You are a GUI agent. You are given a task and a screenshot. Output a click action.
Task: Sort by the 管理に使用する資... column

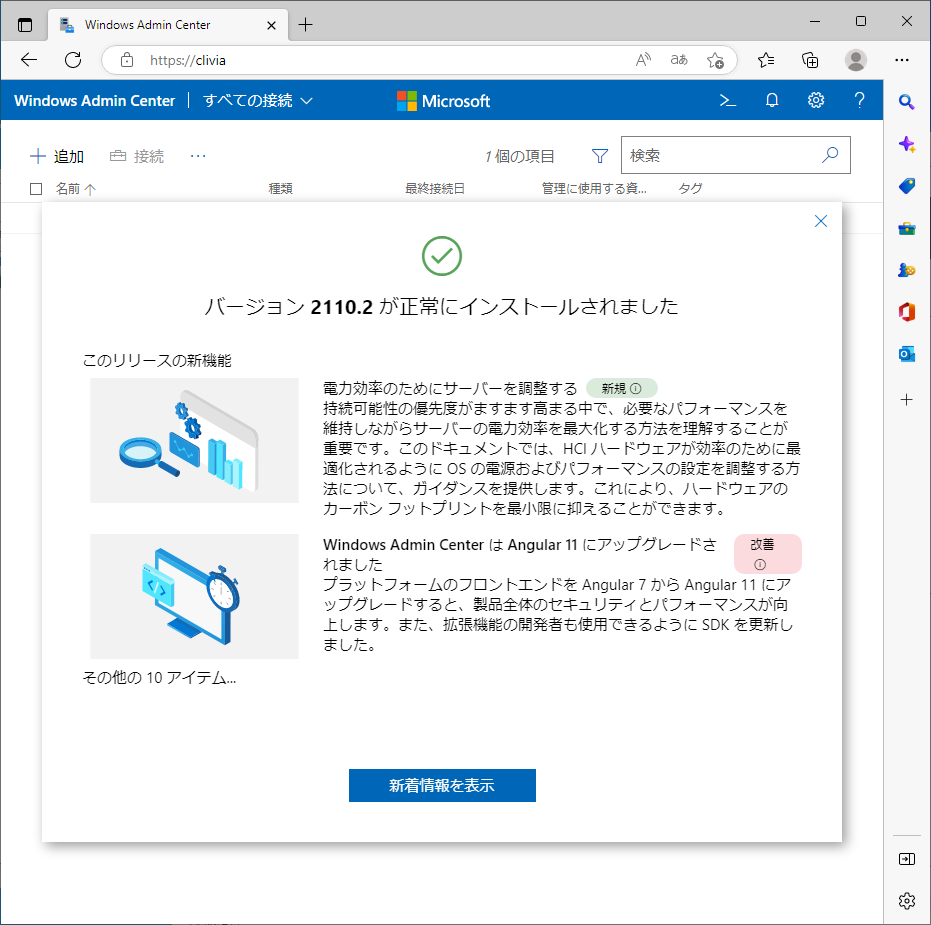coord(594,189)
